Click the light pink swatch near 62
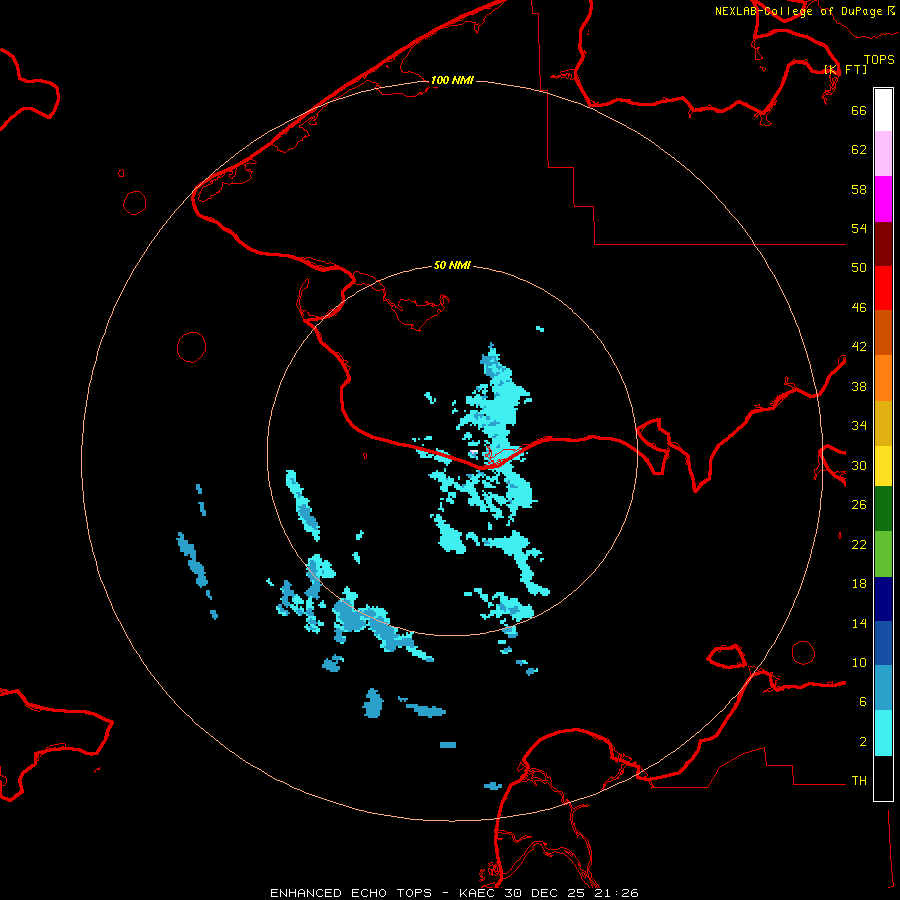Viewport: 900px width, 900px height. 883,153
